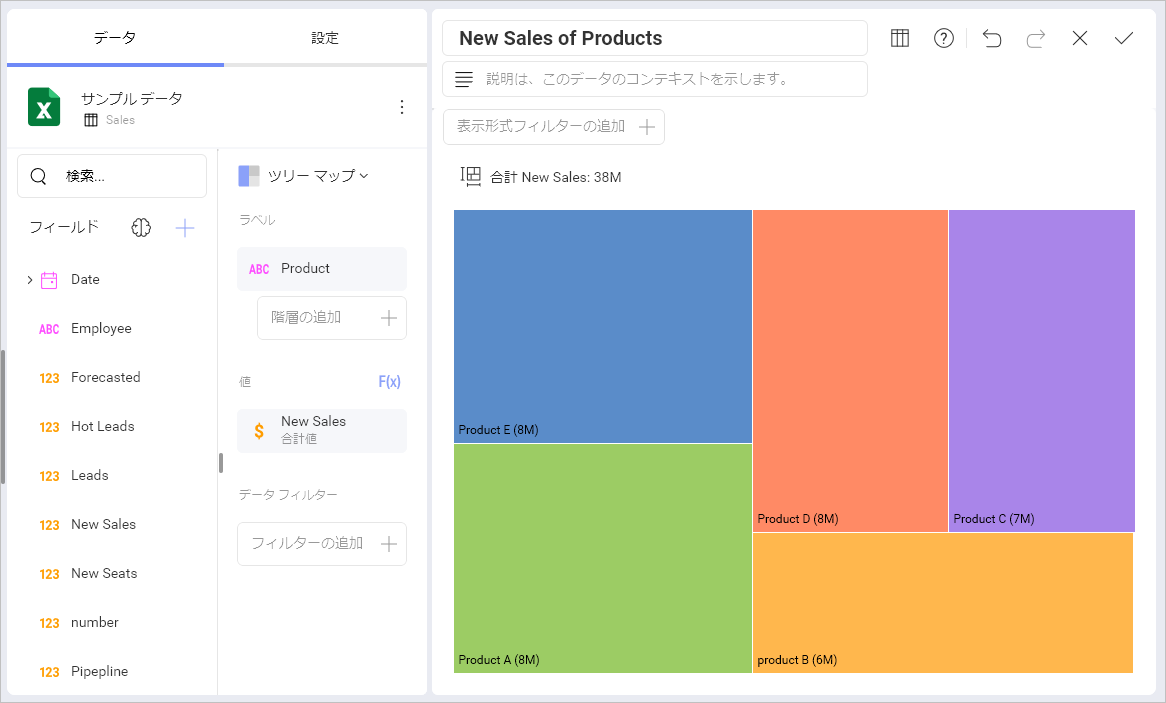Click the Sales table icon under サンプル データ
Viewport: 1166px width, 703px height.
91,121
